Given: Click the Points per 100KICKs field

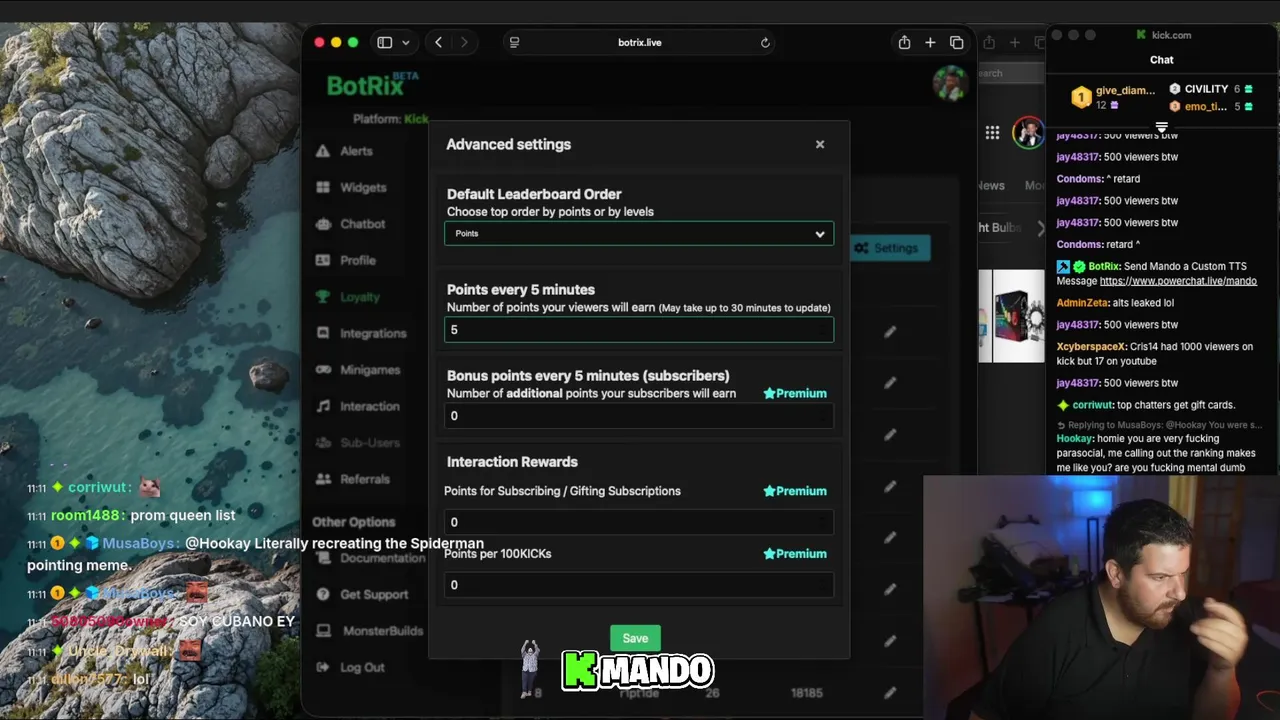Looking at the screenshot, I should (x=639, y=585).
